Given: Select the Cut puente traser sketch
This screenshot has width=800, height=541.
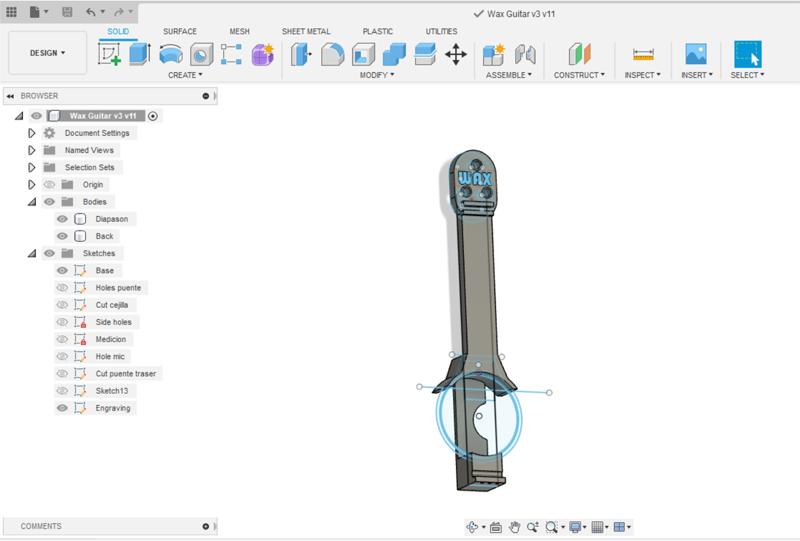Looking at the screenshot, I should click(126, 374).
